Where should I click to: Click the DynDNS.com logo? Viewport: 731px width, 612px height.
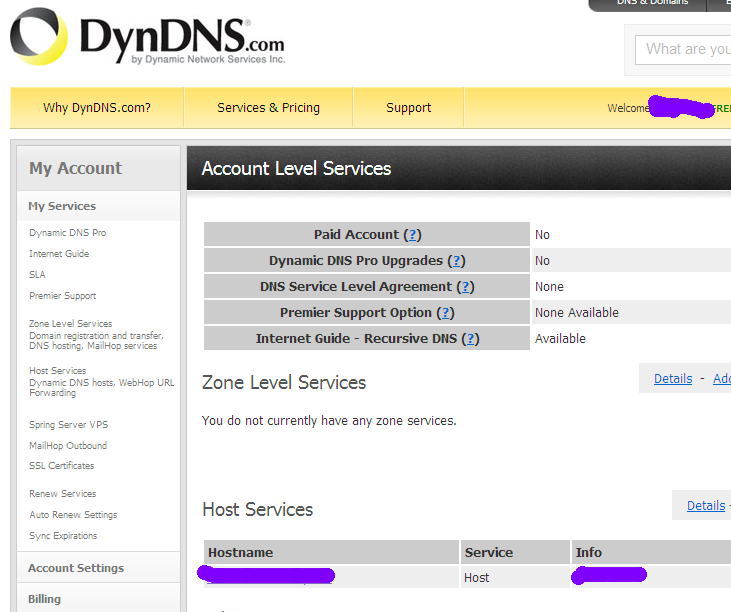coord(147,37)
